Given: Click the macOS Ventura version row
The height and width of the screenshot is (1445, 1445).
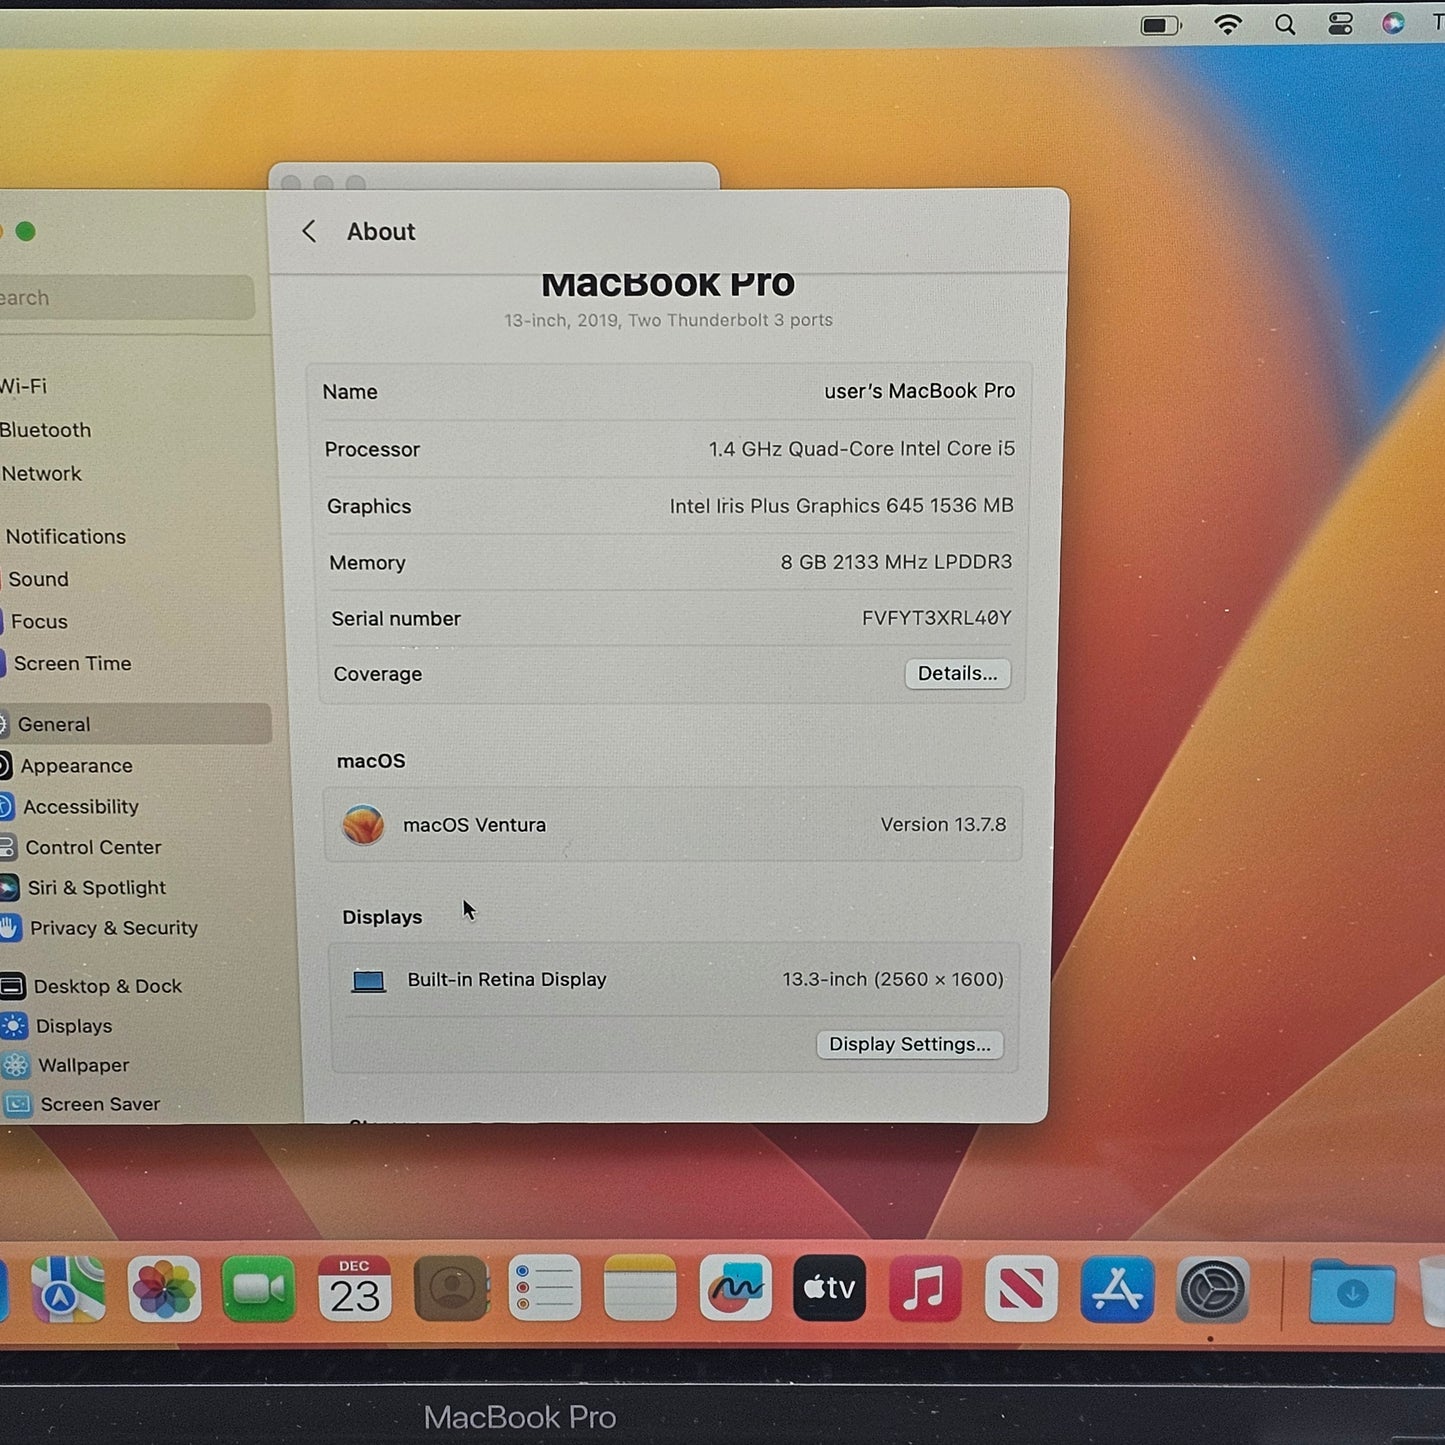Looking at the screenshot, I should pyautogui.click(x=672, y=824).
